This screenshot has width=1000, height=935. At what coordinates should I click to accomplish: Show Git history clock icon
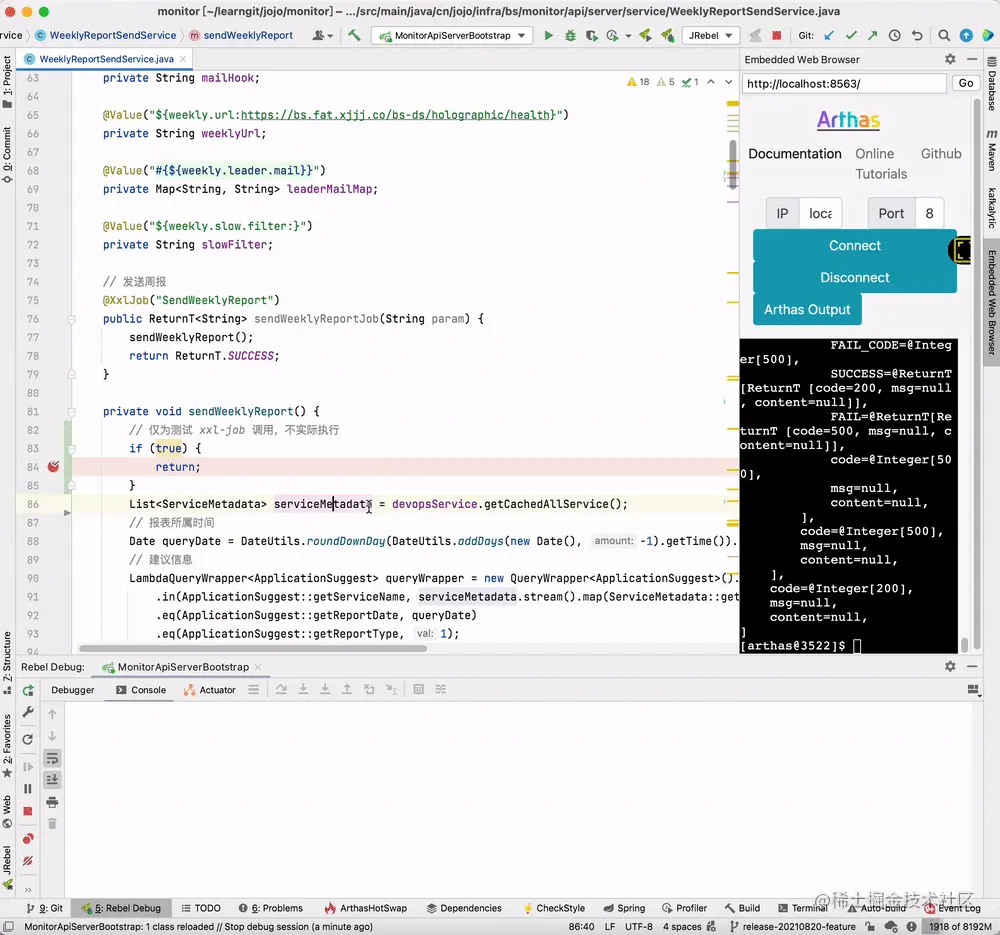[894, 36]
